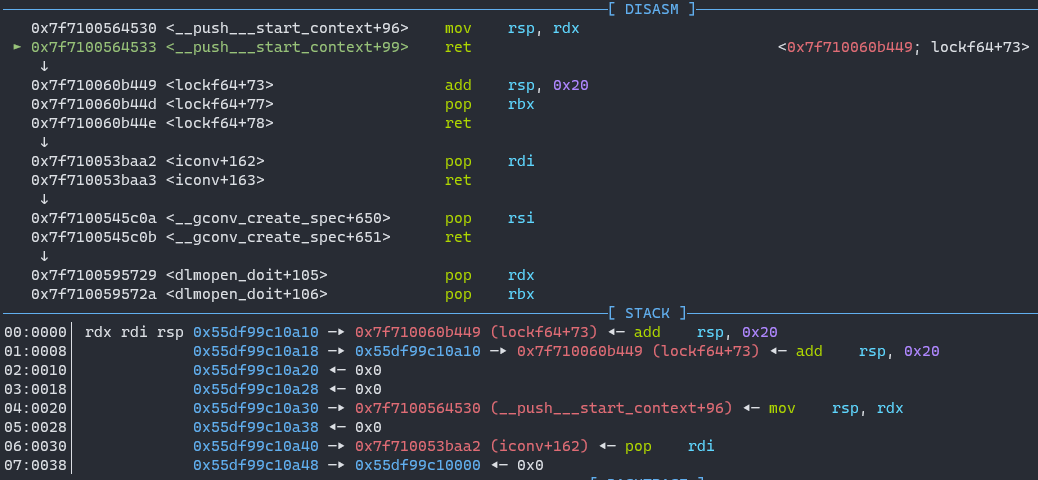The image size is (1038, 480).
Task: Click the down arrow beneath lockf64+78 ret
Action: click(44, 142)
